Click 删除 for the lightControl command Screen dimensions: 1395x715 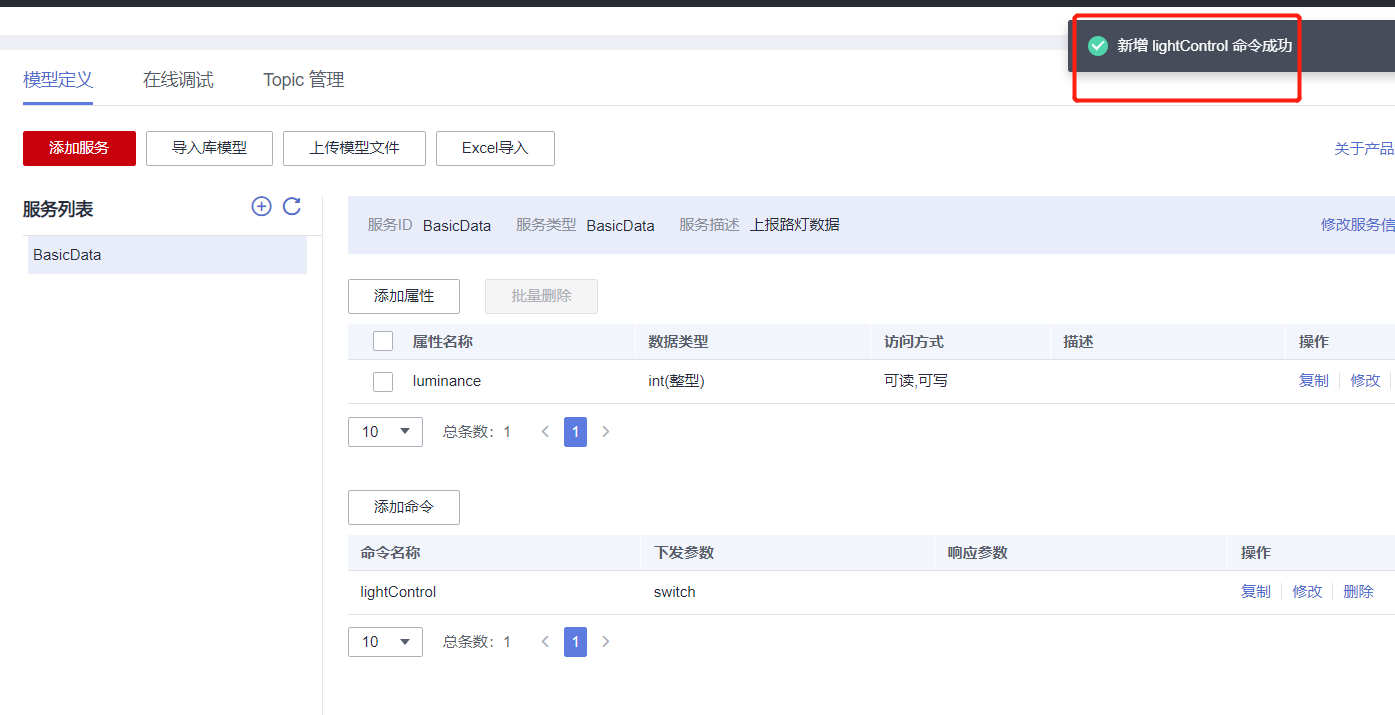coord(1358,592)
